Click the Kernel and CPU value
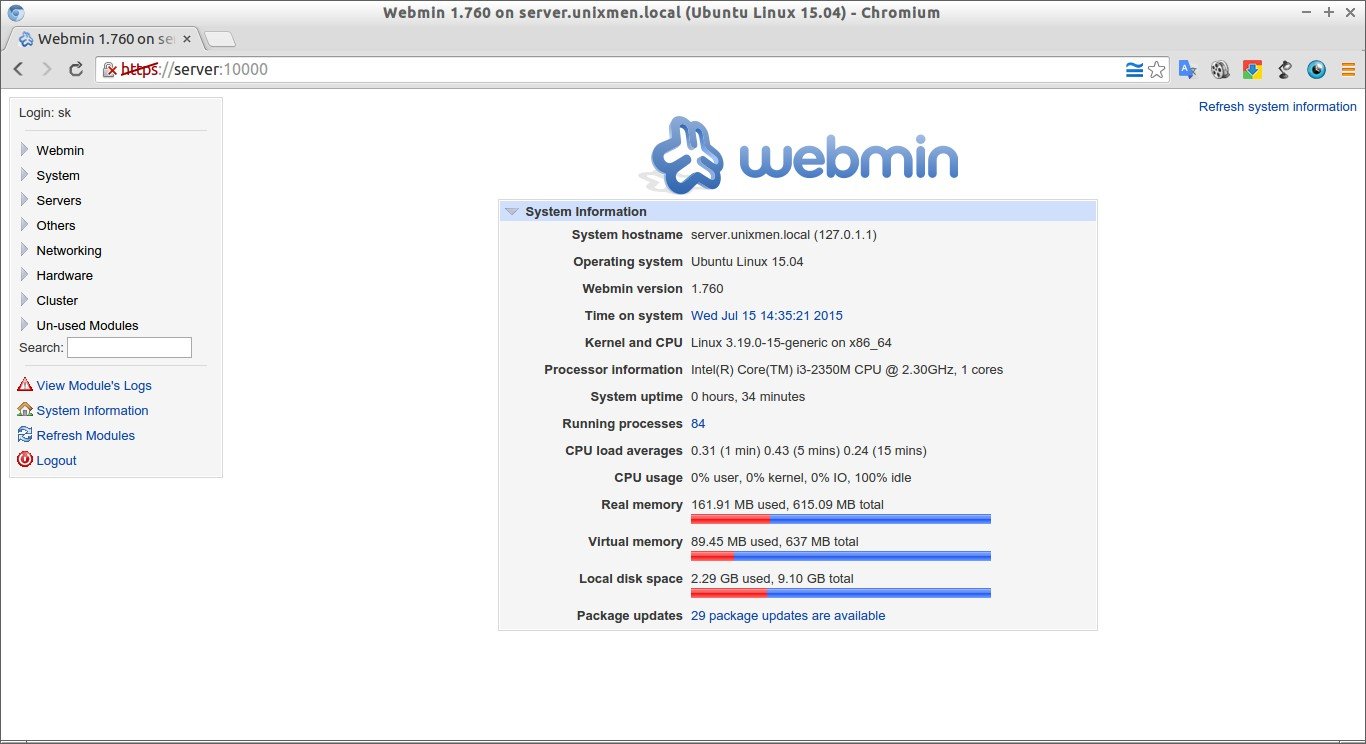 pyautogui.click(x=791, y=342)
